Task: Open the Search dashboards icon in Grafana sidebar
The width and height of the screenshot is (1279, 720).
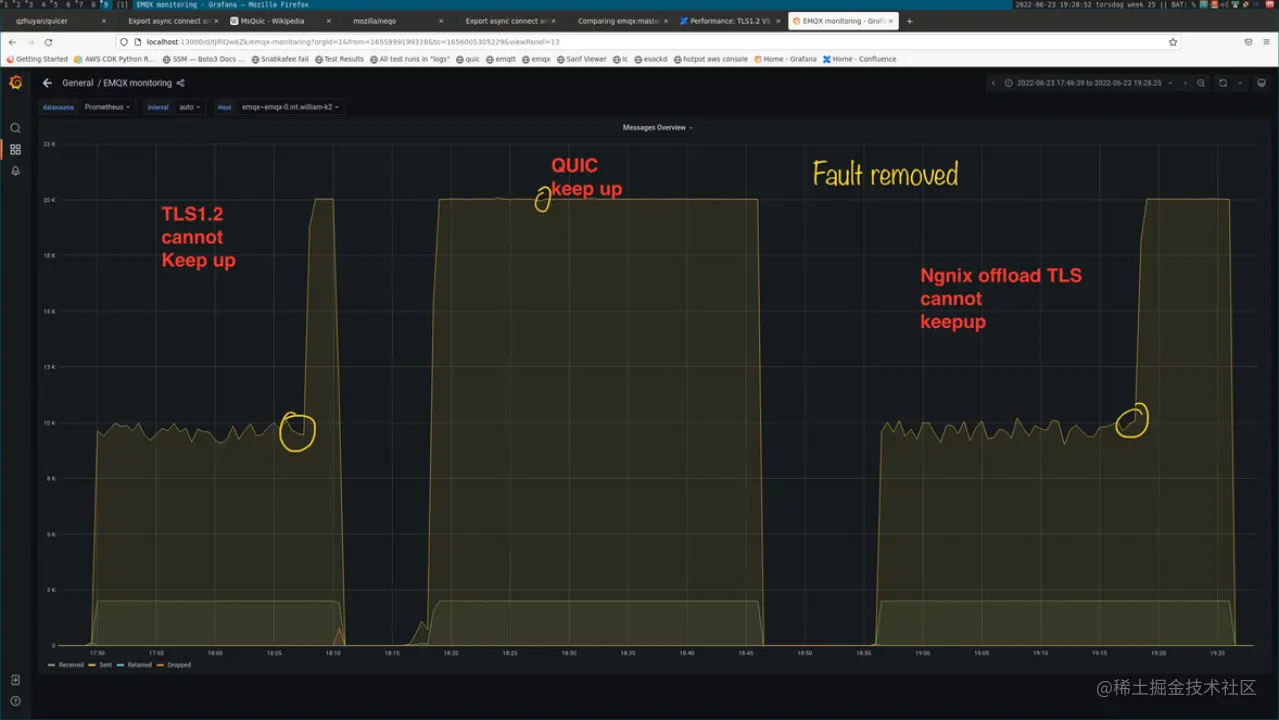Action: point(15,127)
